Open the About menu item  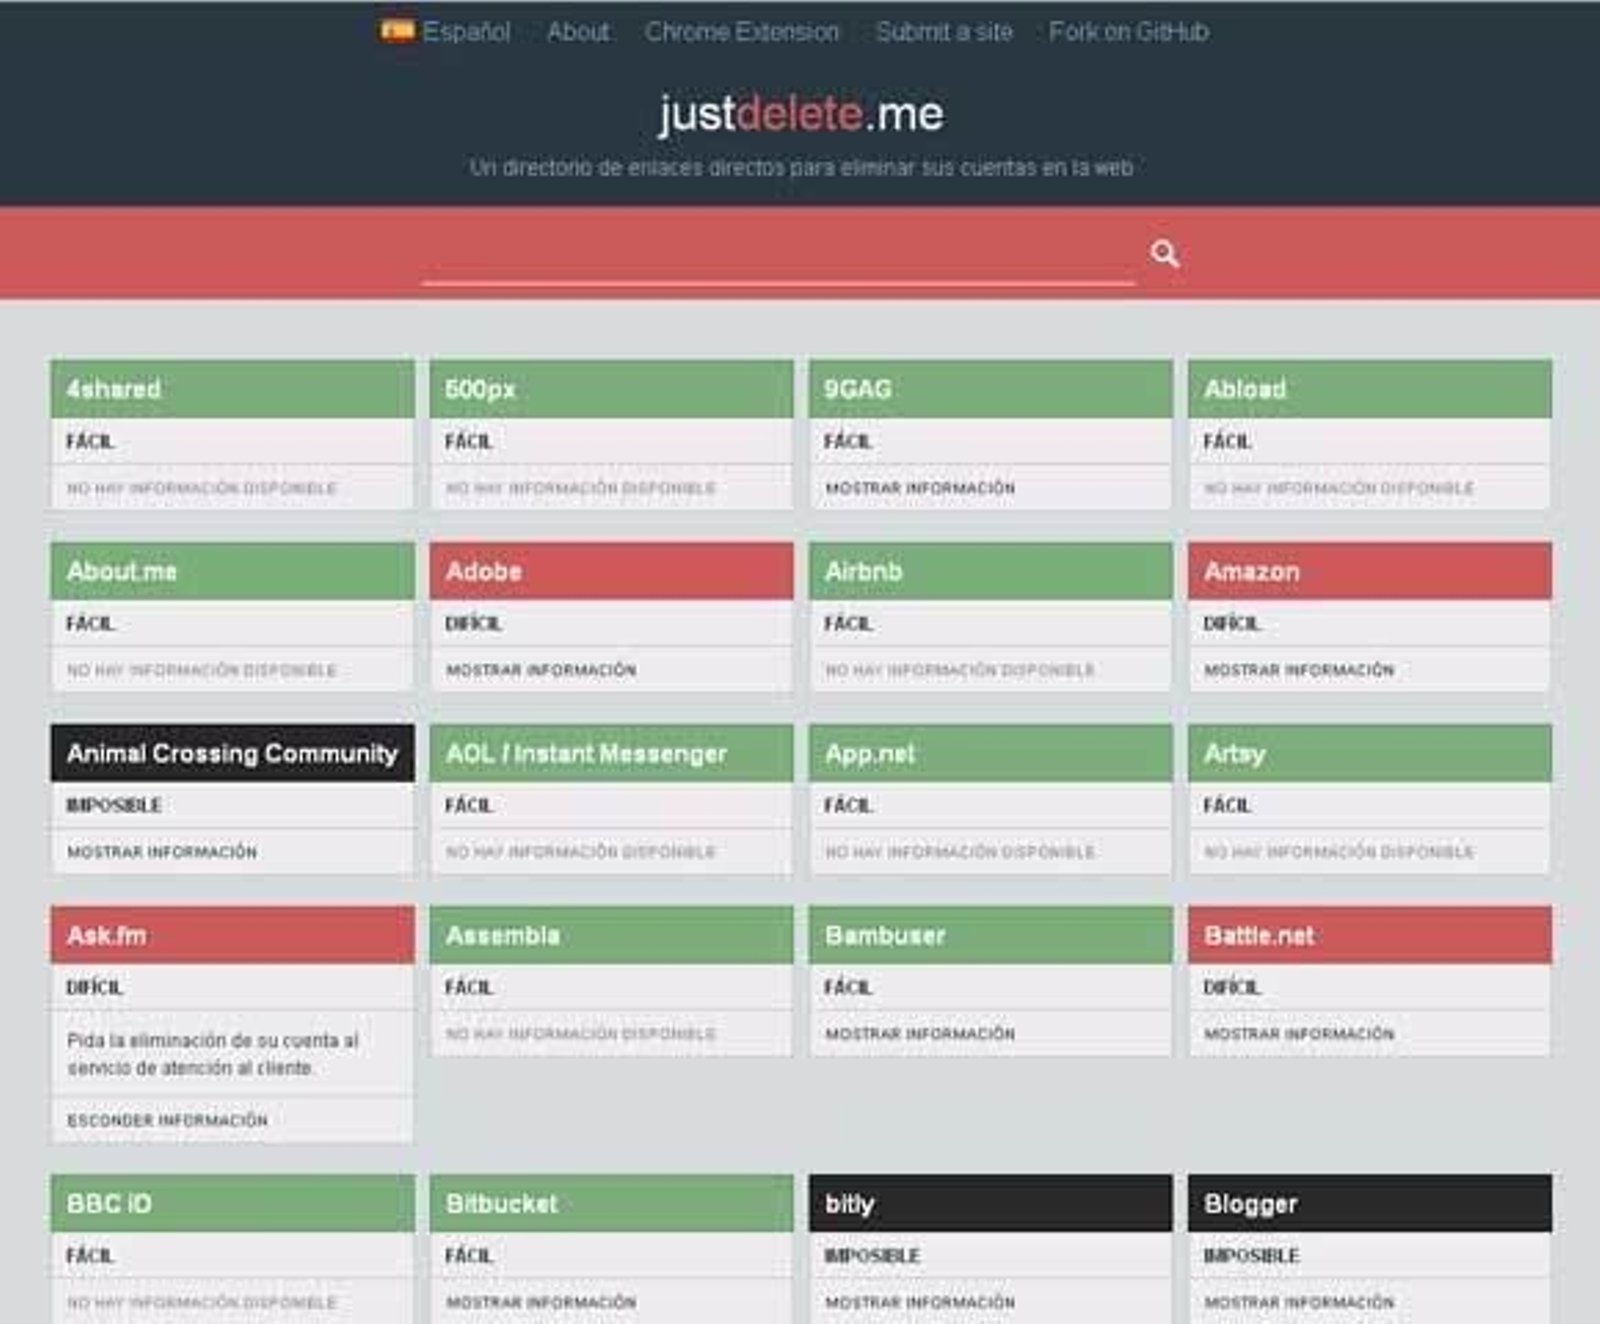coord(578,31)
